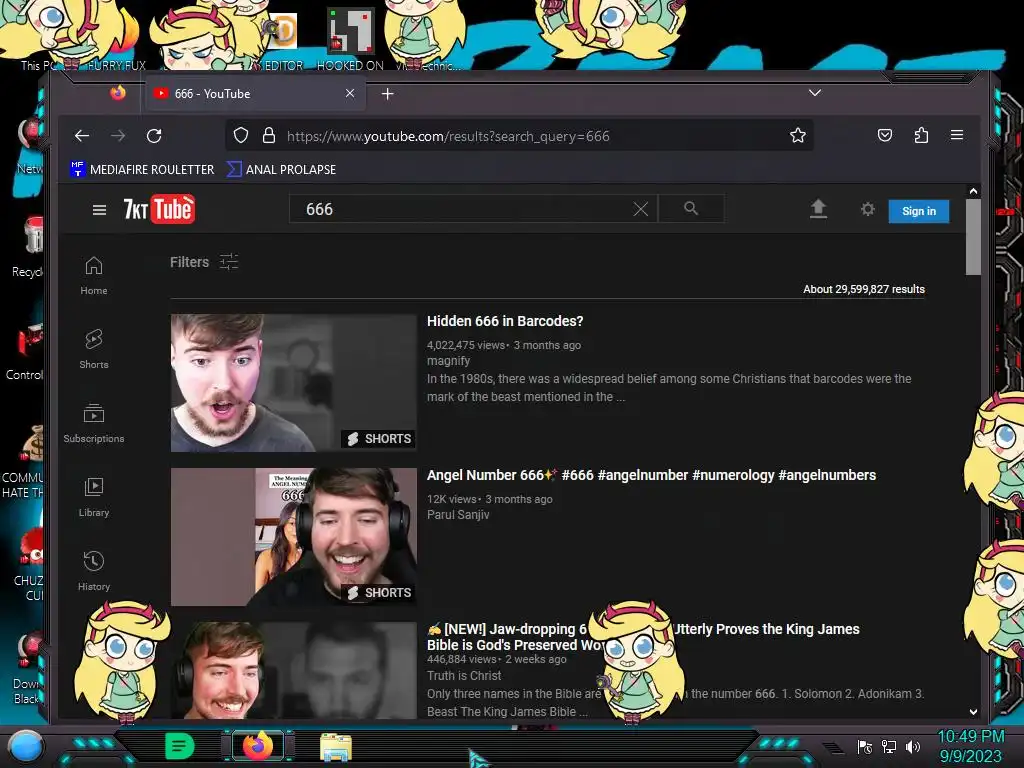Close the '666 - YouTube' tab
Screen dimensions: 1024x768
(x=350, y=93)
